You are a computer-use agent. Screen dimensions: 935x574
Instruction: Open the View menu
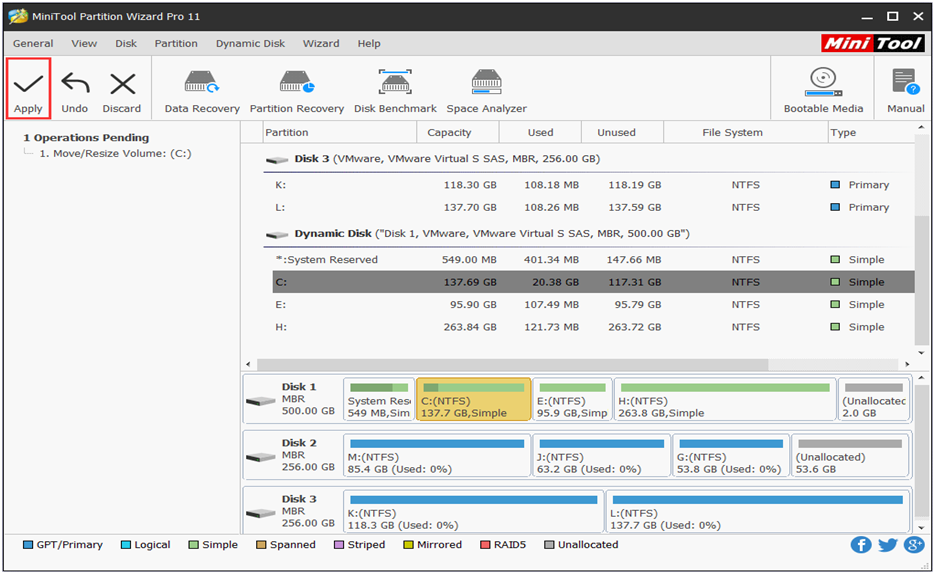tap(84, 44)
